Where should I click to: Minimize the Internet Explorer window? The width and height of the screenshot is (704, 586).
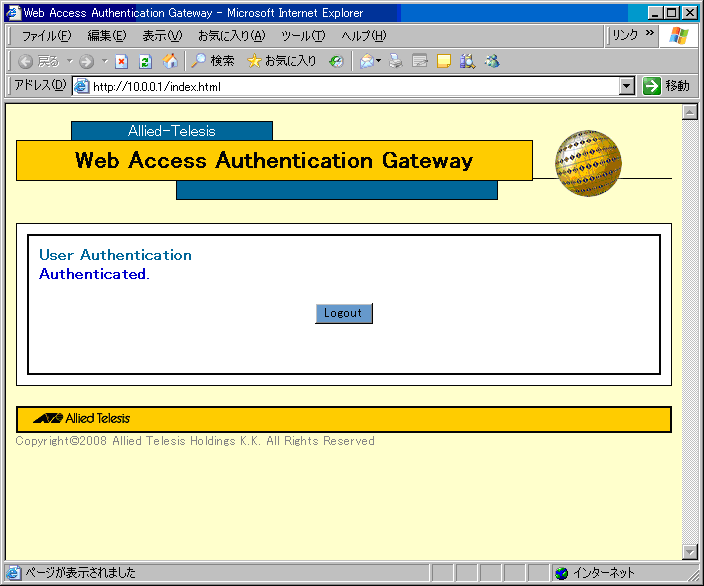pyautogui.click(x=655, y=13)
